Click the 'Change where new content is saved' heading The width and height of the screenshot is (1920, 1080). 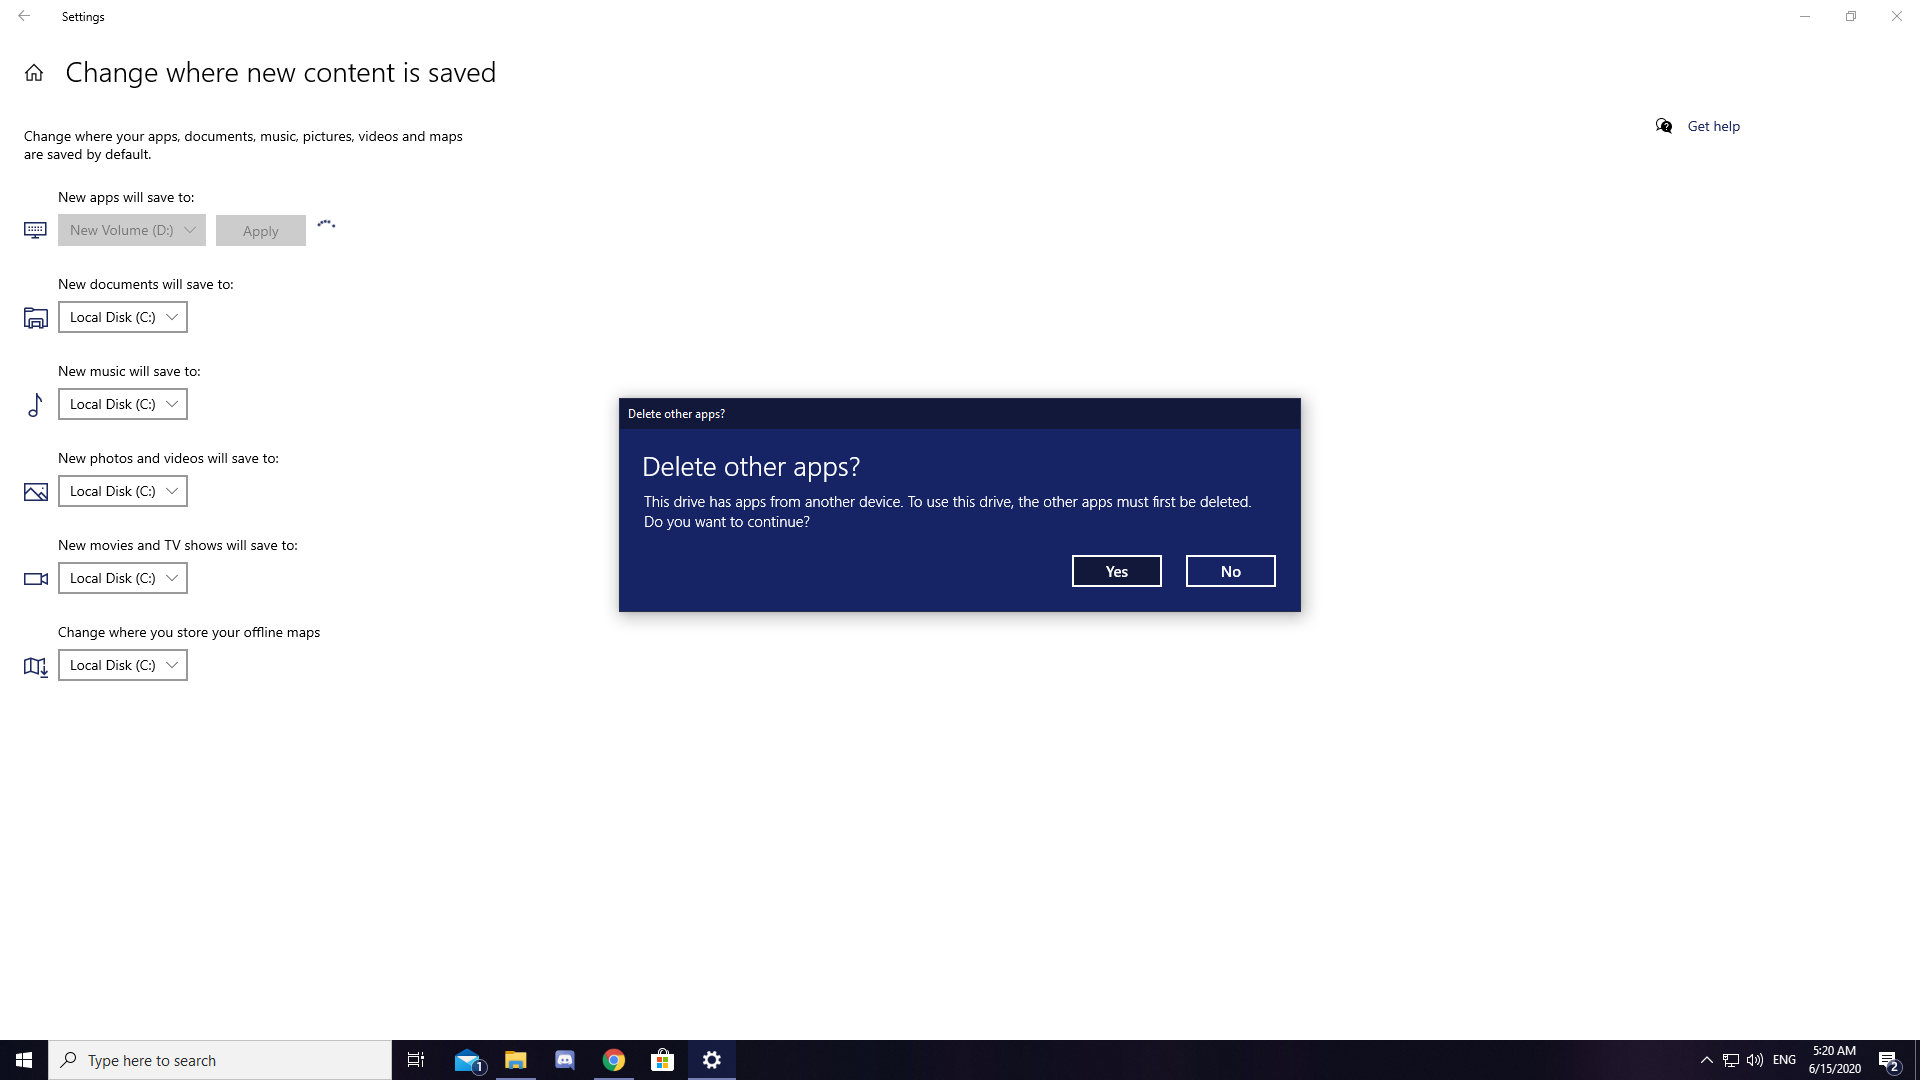point(281,73)
